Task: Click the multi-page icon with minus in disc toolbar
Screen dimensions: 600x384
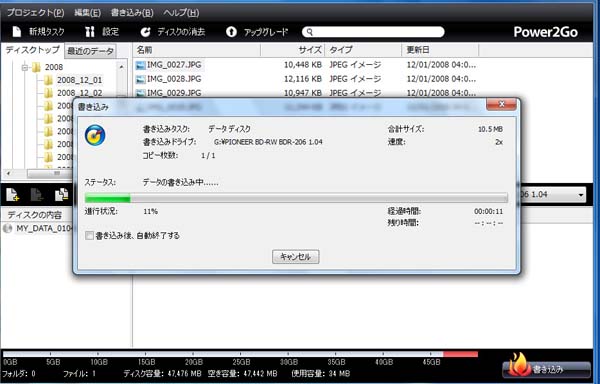Action: coord(62,195)
